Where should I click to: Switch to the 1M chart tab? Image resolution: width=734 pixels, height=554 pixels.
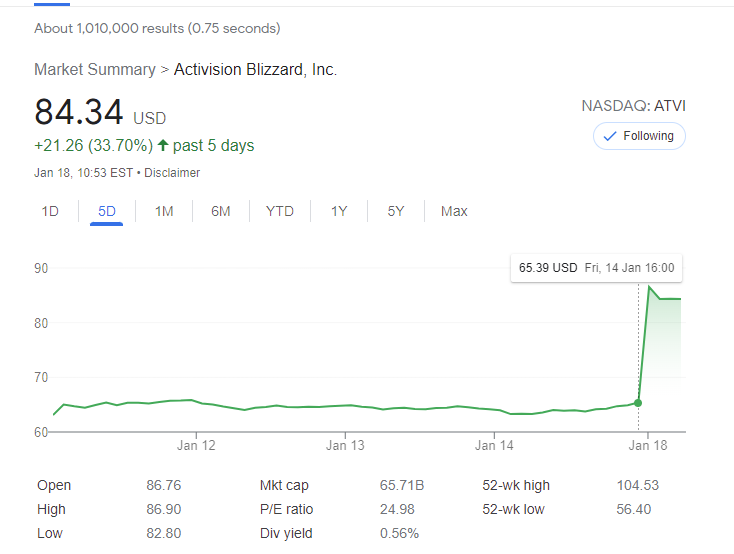point(164,211)
